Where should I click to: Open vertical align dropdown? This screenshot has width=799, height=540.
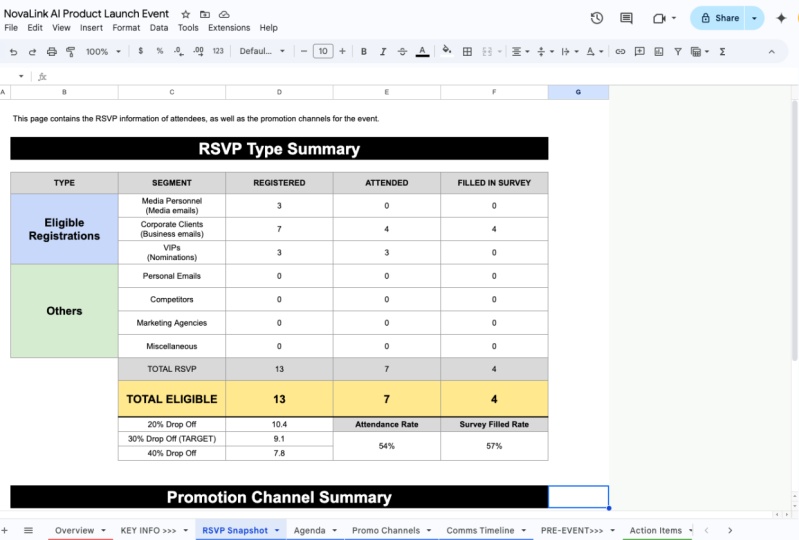point(545,51)
